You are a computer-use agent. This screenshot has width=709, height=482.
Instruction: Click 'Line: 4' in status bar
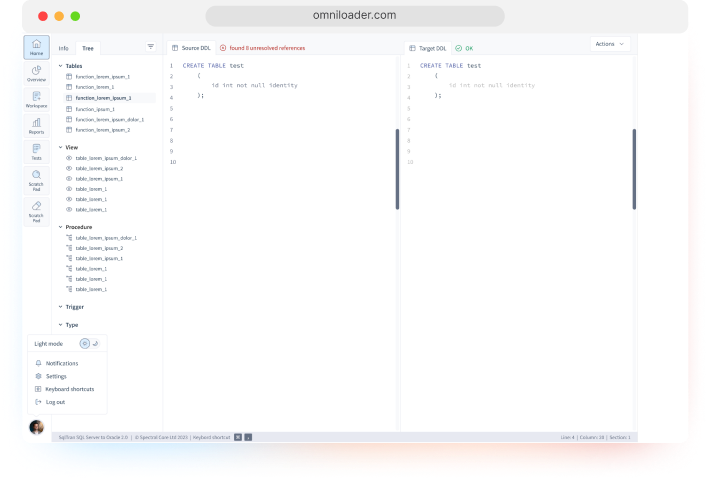(x=567, y=437)
